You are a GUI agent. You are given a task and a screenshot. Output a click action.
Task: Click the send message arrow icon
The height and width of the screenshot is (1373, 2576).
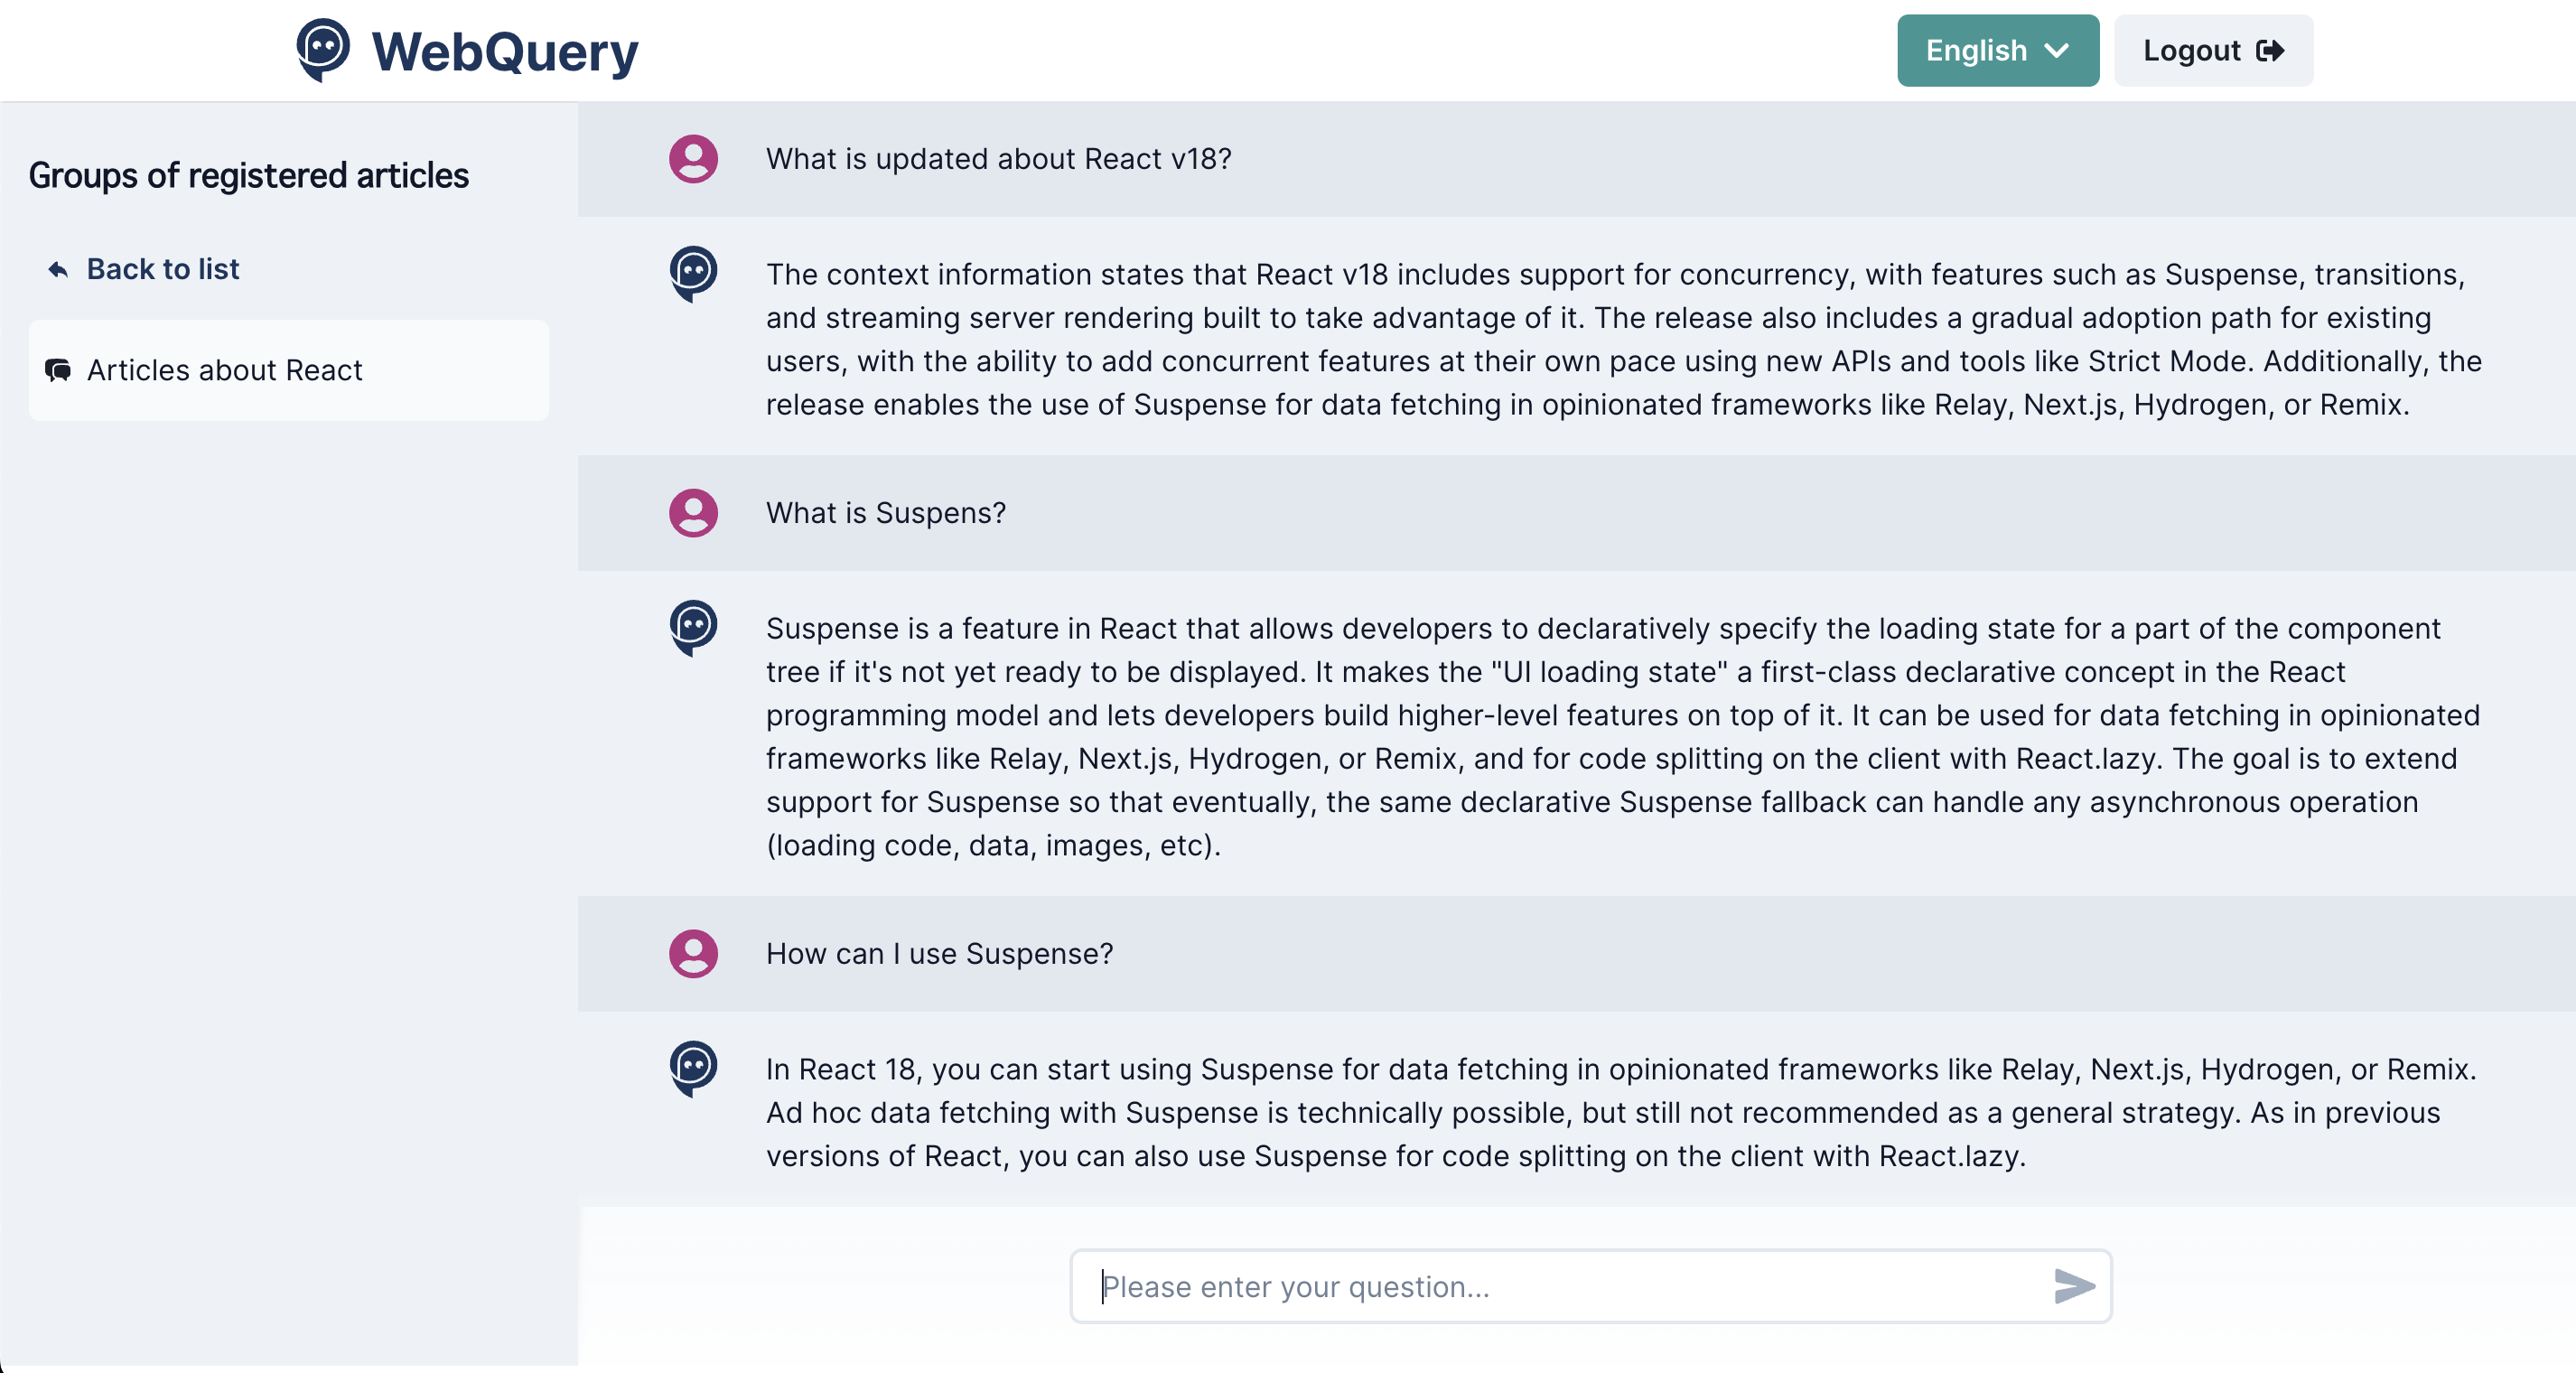coord(2075,1287)
